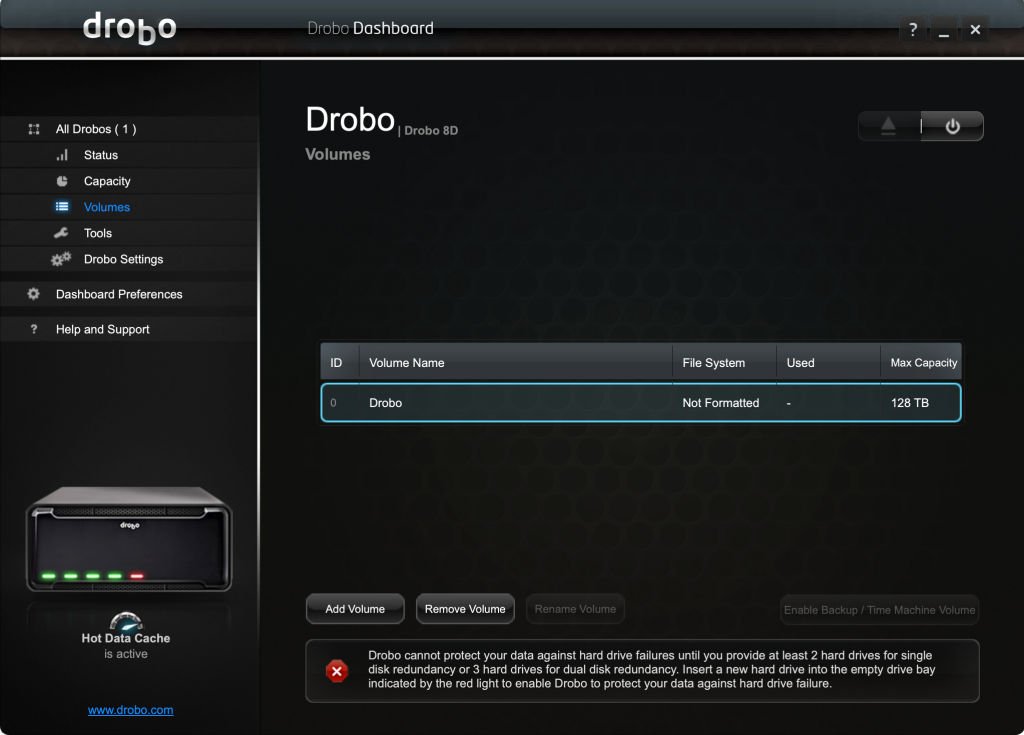
Task: Click Enable Backup / Time Machine Volume
Action: (880, 610)
